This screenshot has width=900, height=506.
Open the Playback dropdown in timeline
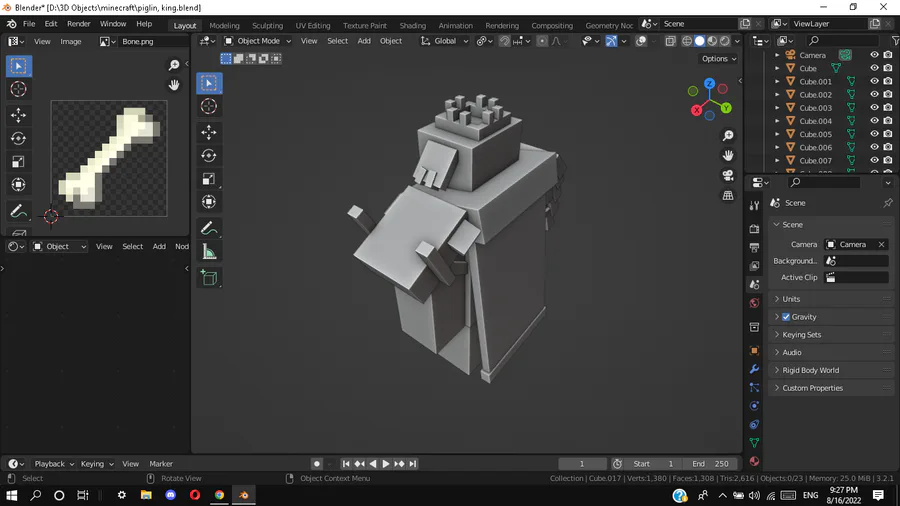54,464
